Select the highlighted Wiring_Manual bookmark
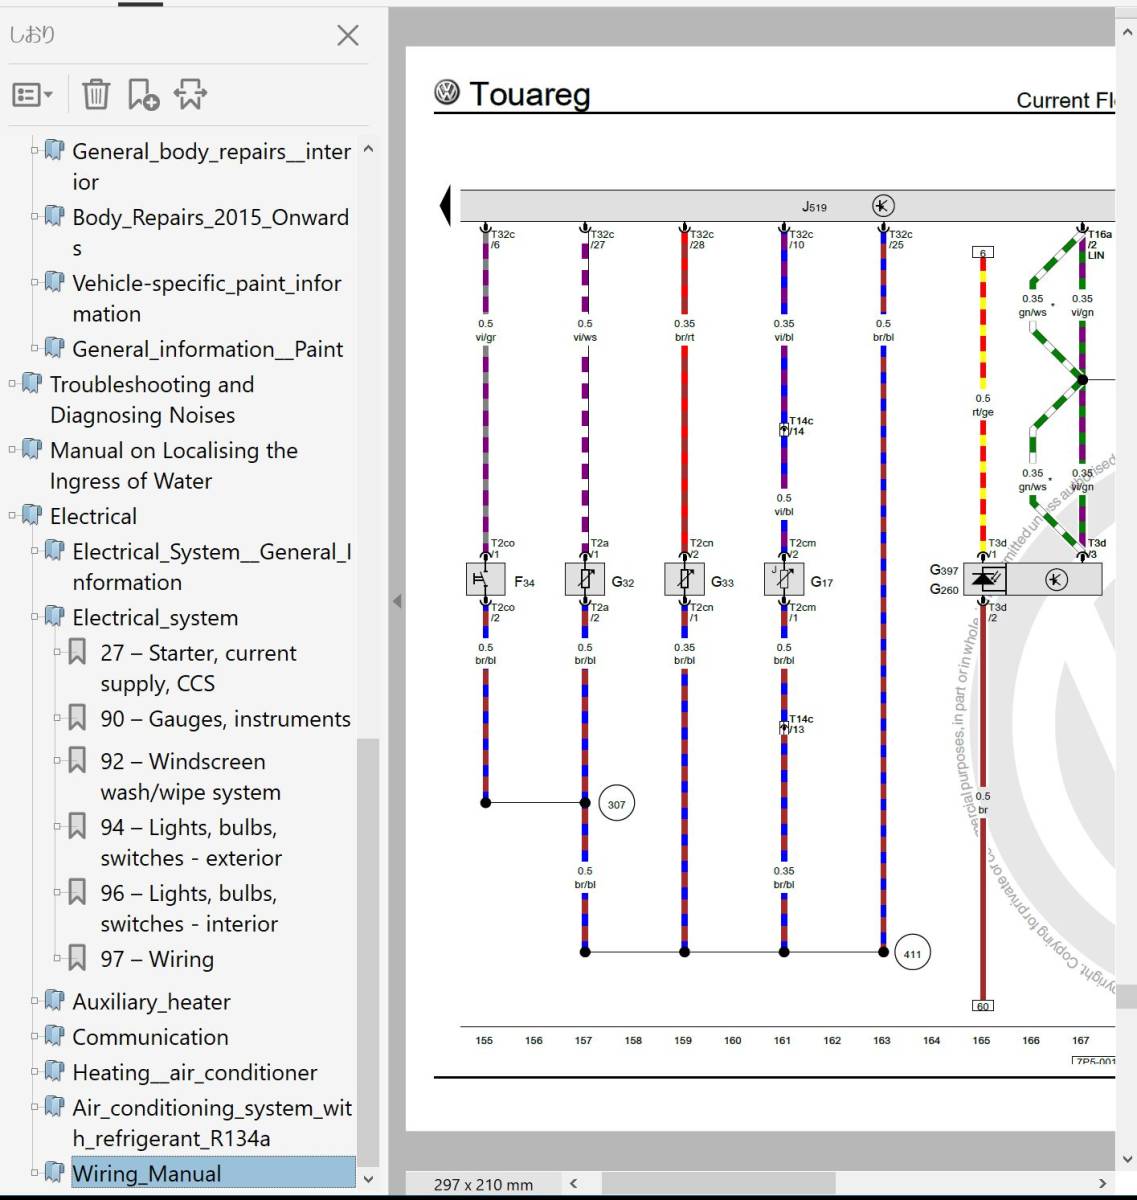 tap(213, 1173)
